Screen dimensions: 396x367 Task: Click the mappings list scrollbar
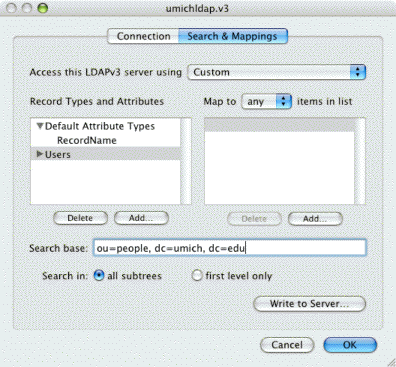(x=360, y=161)
